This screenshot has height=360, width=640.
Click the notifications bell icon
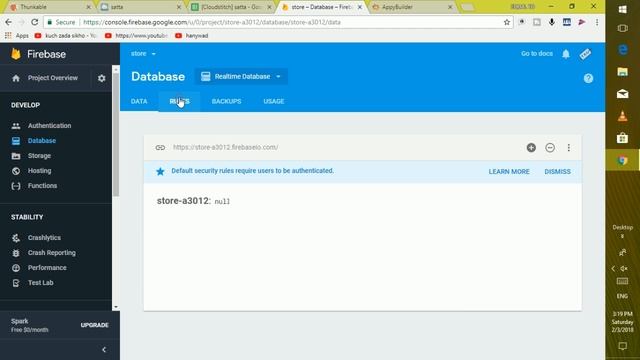pos(566,54)
